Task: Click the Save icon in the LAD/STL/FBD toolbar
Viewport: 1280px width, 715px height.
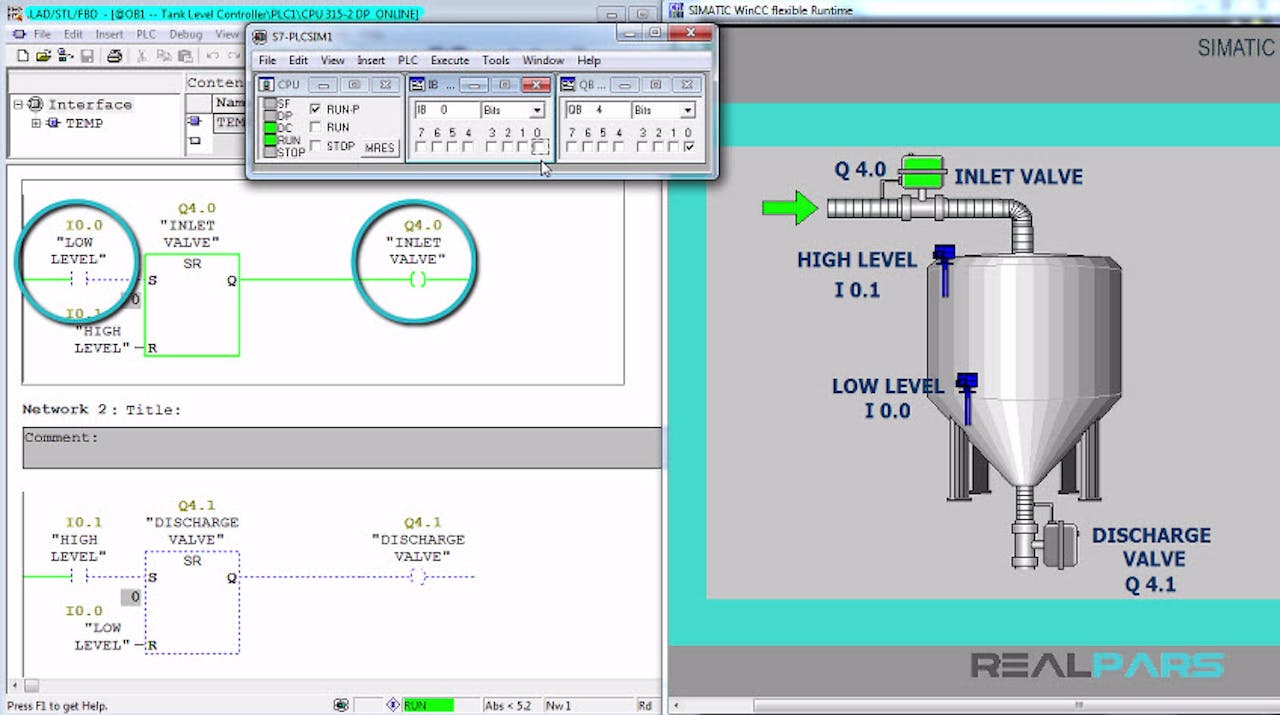Action: click(88, 56)
